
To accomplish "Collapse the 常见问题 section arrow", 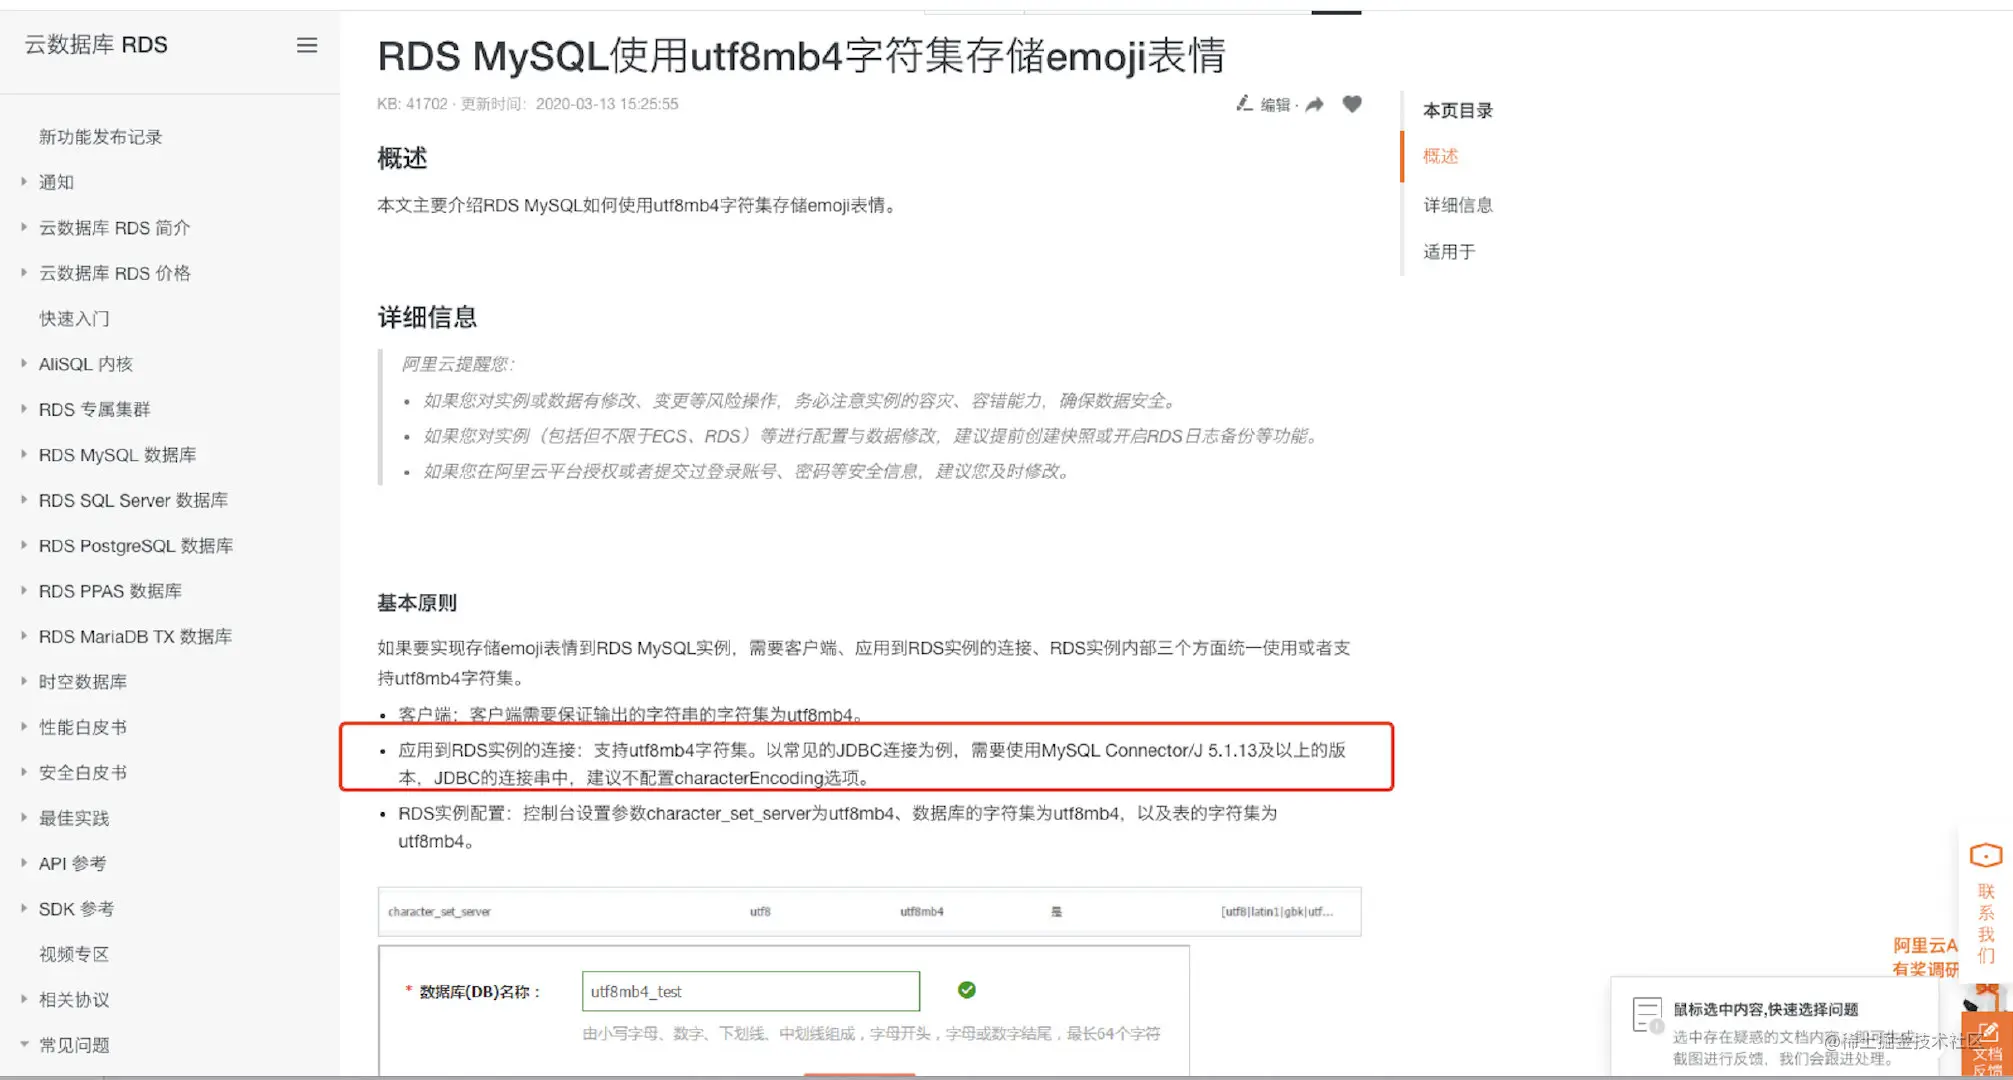I will [x=23, y=1044].
